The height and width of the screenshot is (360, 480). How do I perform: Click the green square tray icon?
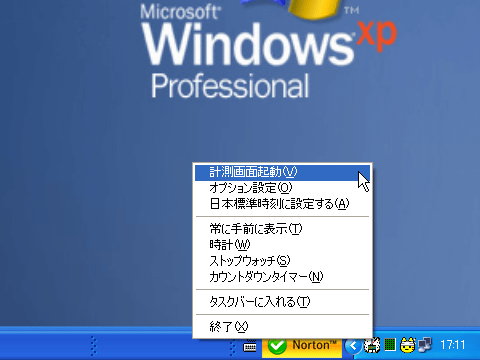tap(390, 345)
